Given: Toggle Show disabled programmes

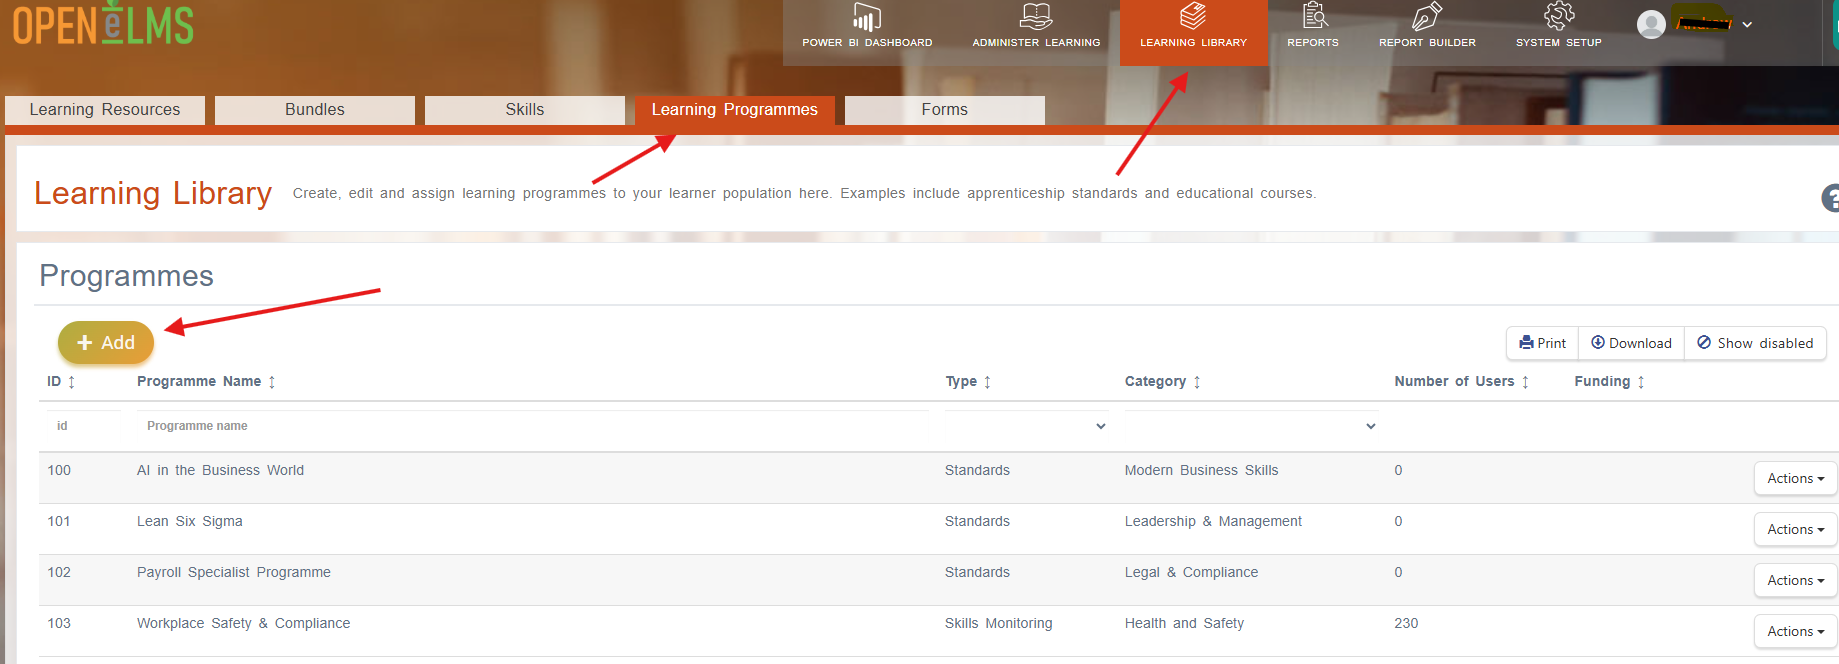Looking at the screenshot, I should pyautogui.click(x=1755, y=343).
